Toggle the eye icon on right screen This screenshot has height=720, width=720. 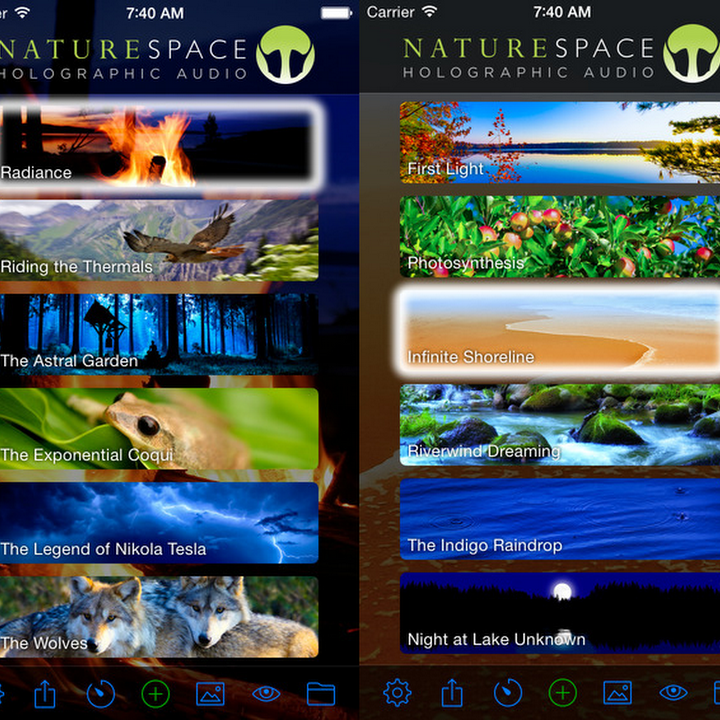pos(673,692)
